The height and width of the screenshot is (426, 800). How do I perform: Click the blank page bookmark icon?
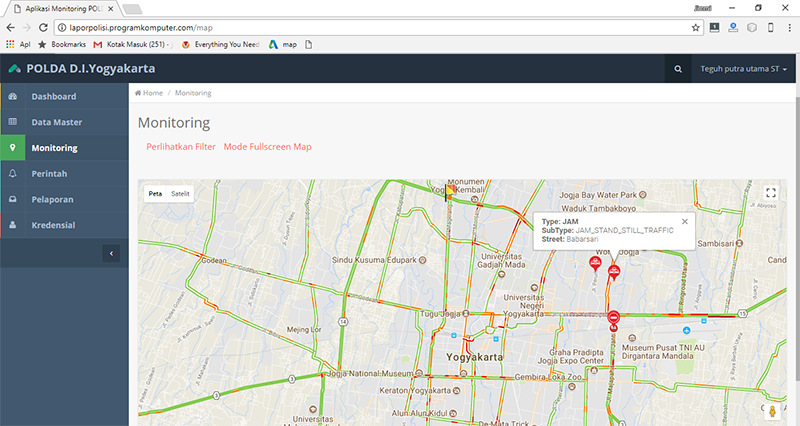pos(308,44)
